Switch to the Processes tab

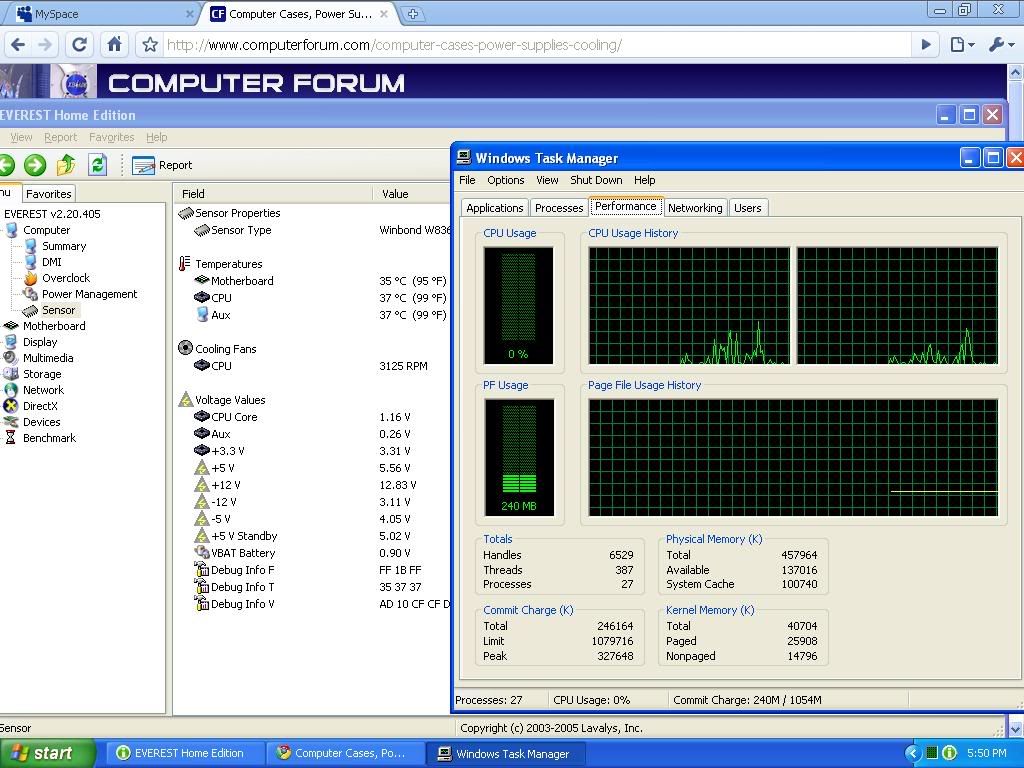tap(559, 208)
